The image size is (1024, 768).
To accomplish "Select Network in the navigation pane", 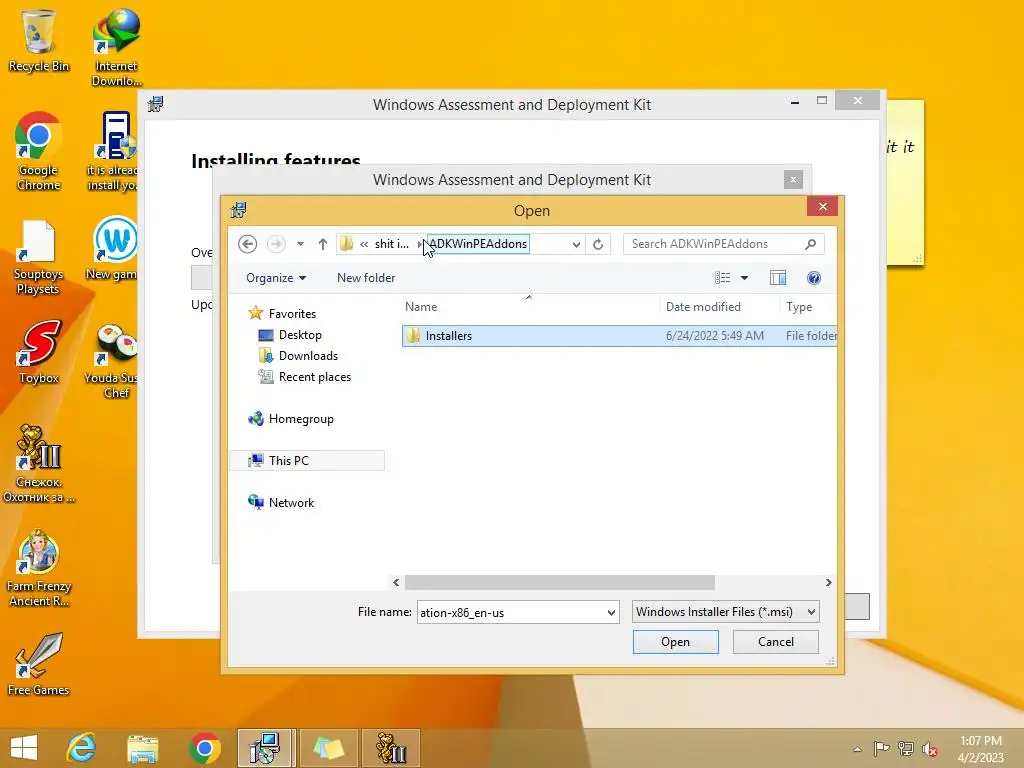I will (x=291, y=502).
